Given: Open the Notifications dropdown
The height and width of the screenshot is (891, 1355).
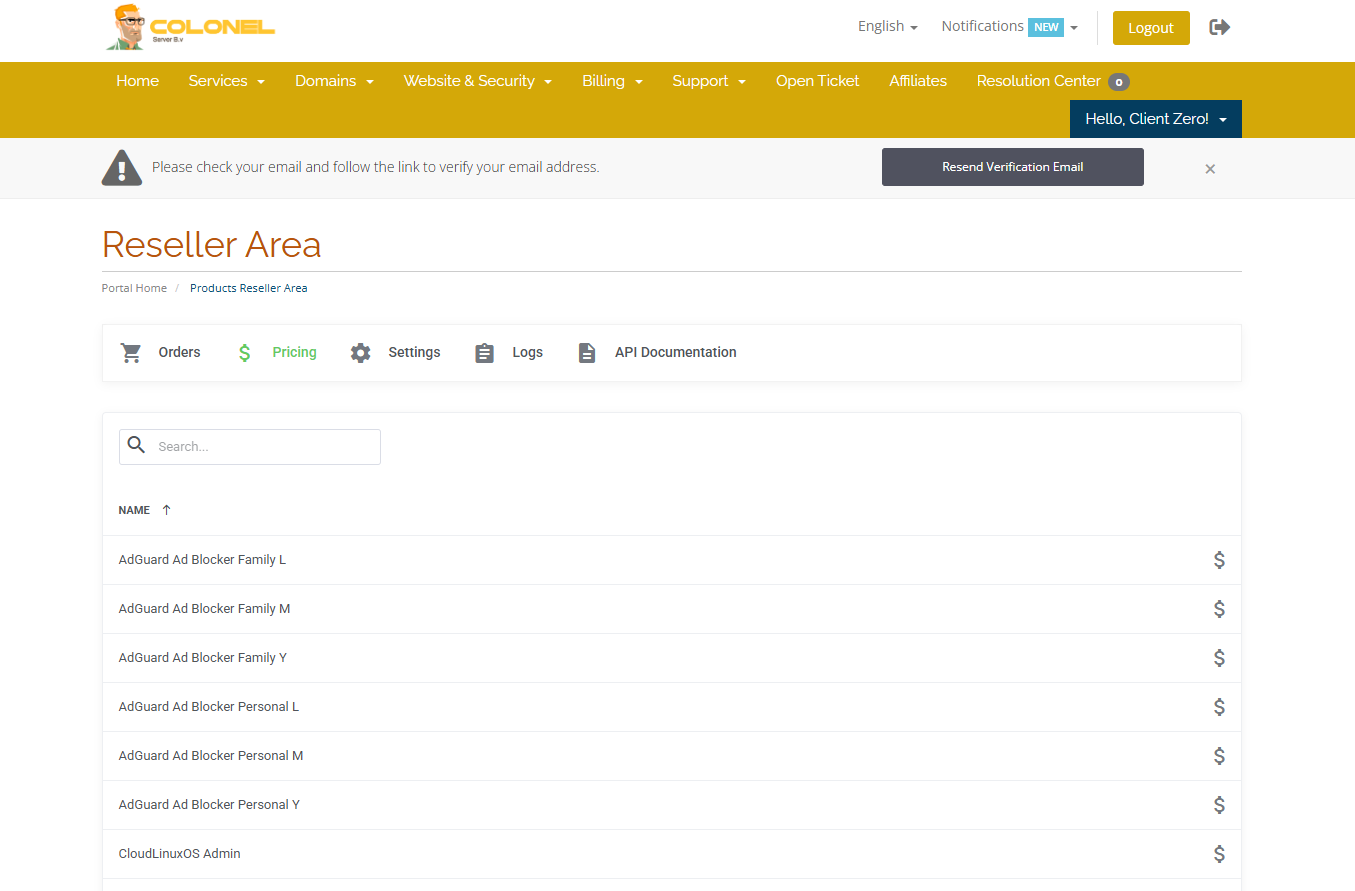Looking at the screenshot, I should click(x=1008, y=27).
